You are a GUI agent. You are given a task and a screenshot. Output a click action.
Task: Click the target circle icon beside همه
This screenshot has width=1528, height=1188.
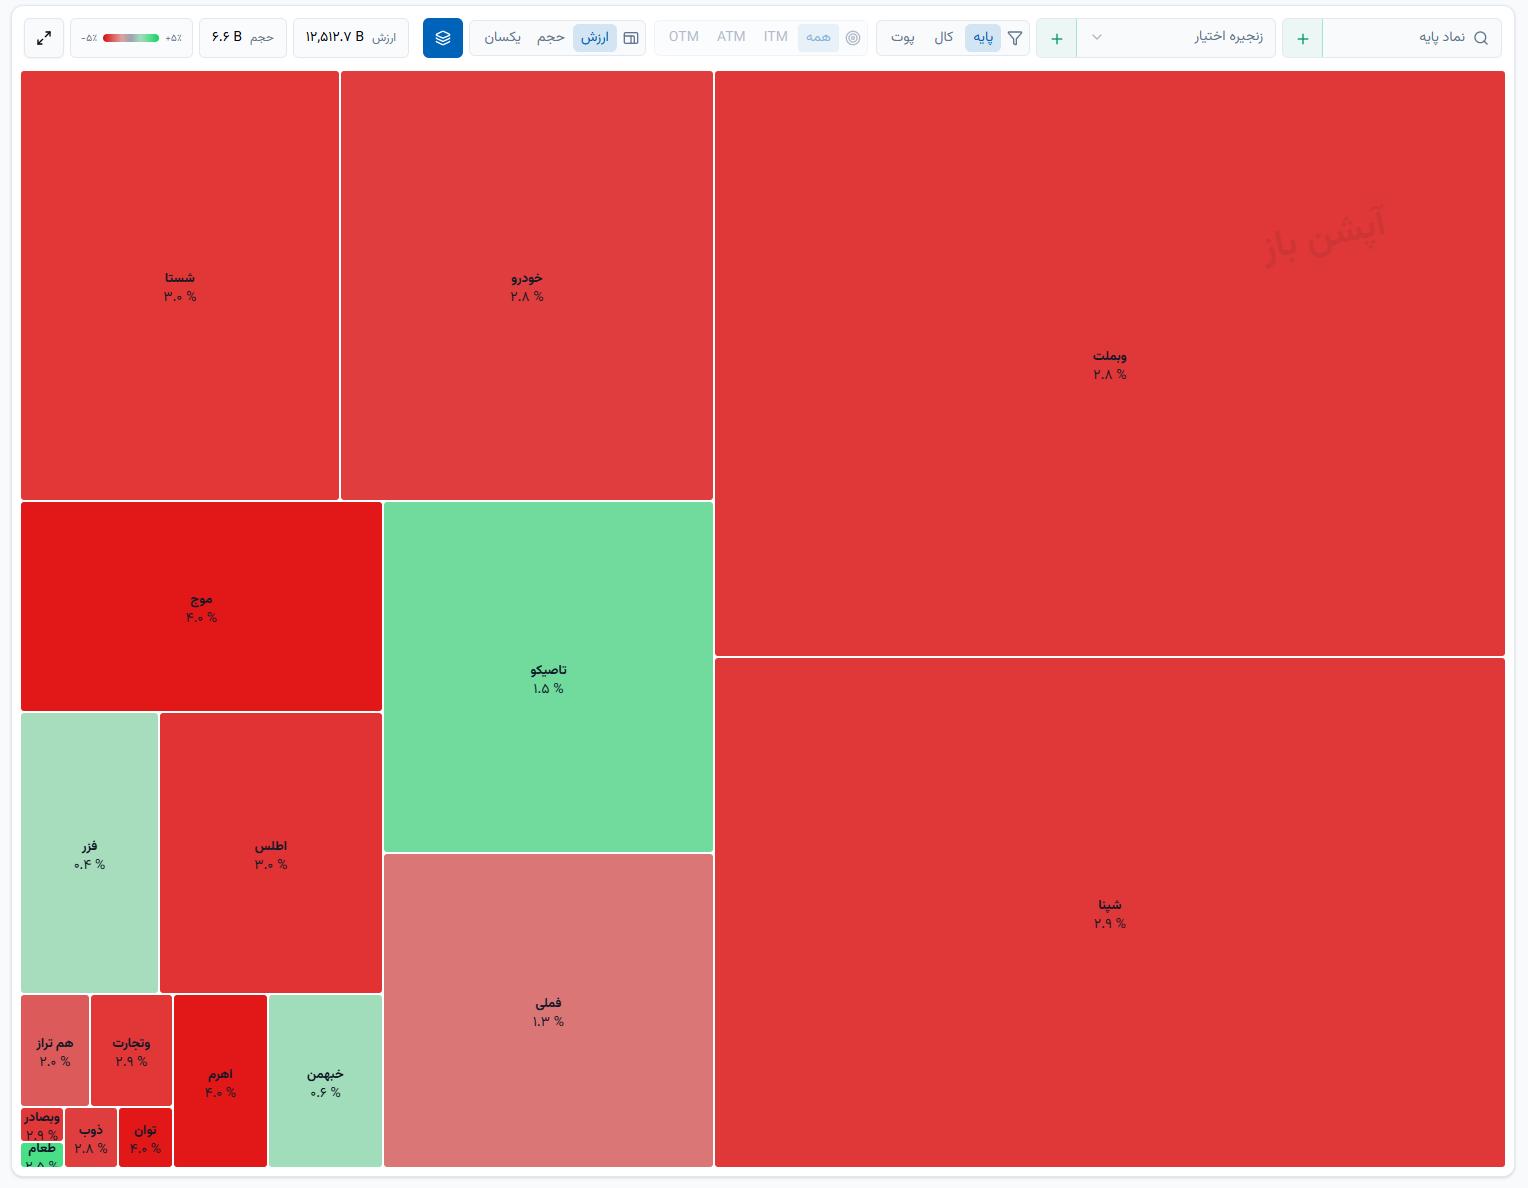853,38
